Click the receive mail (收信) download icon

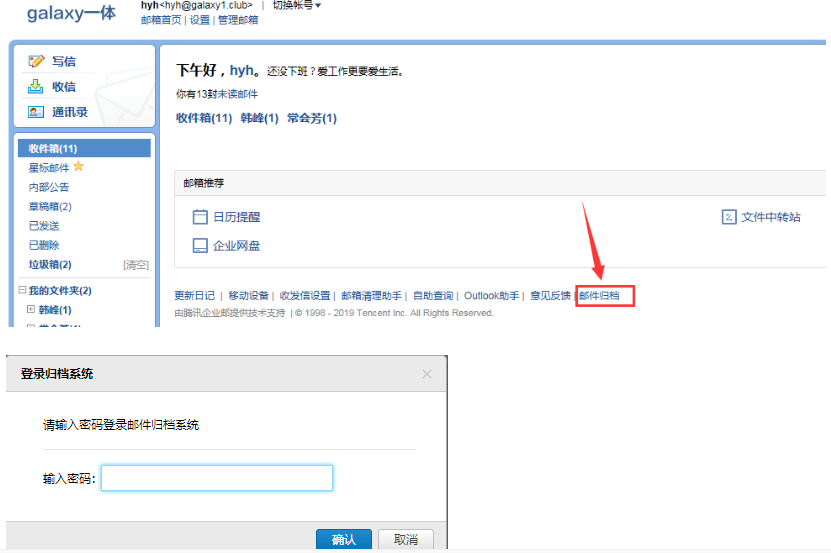37,86
